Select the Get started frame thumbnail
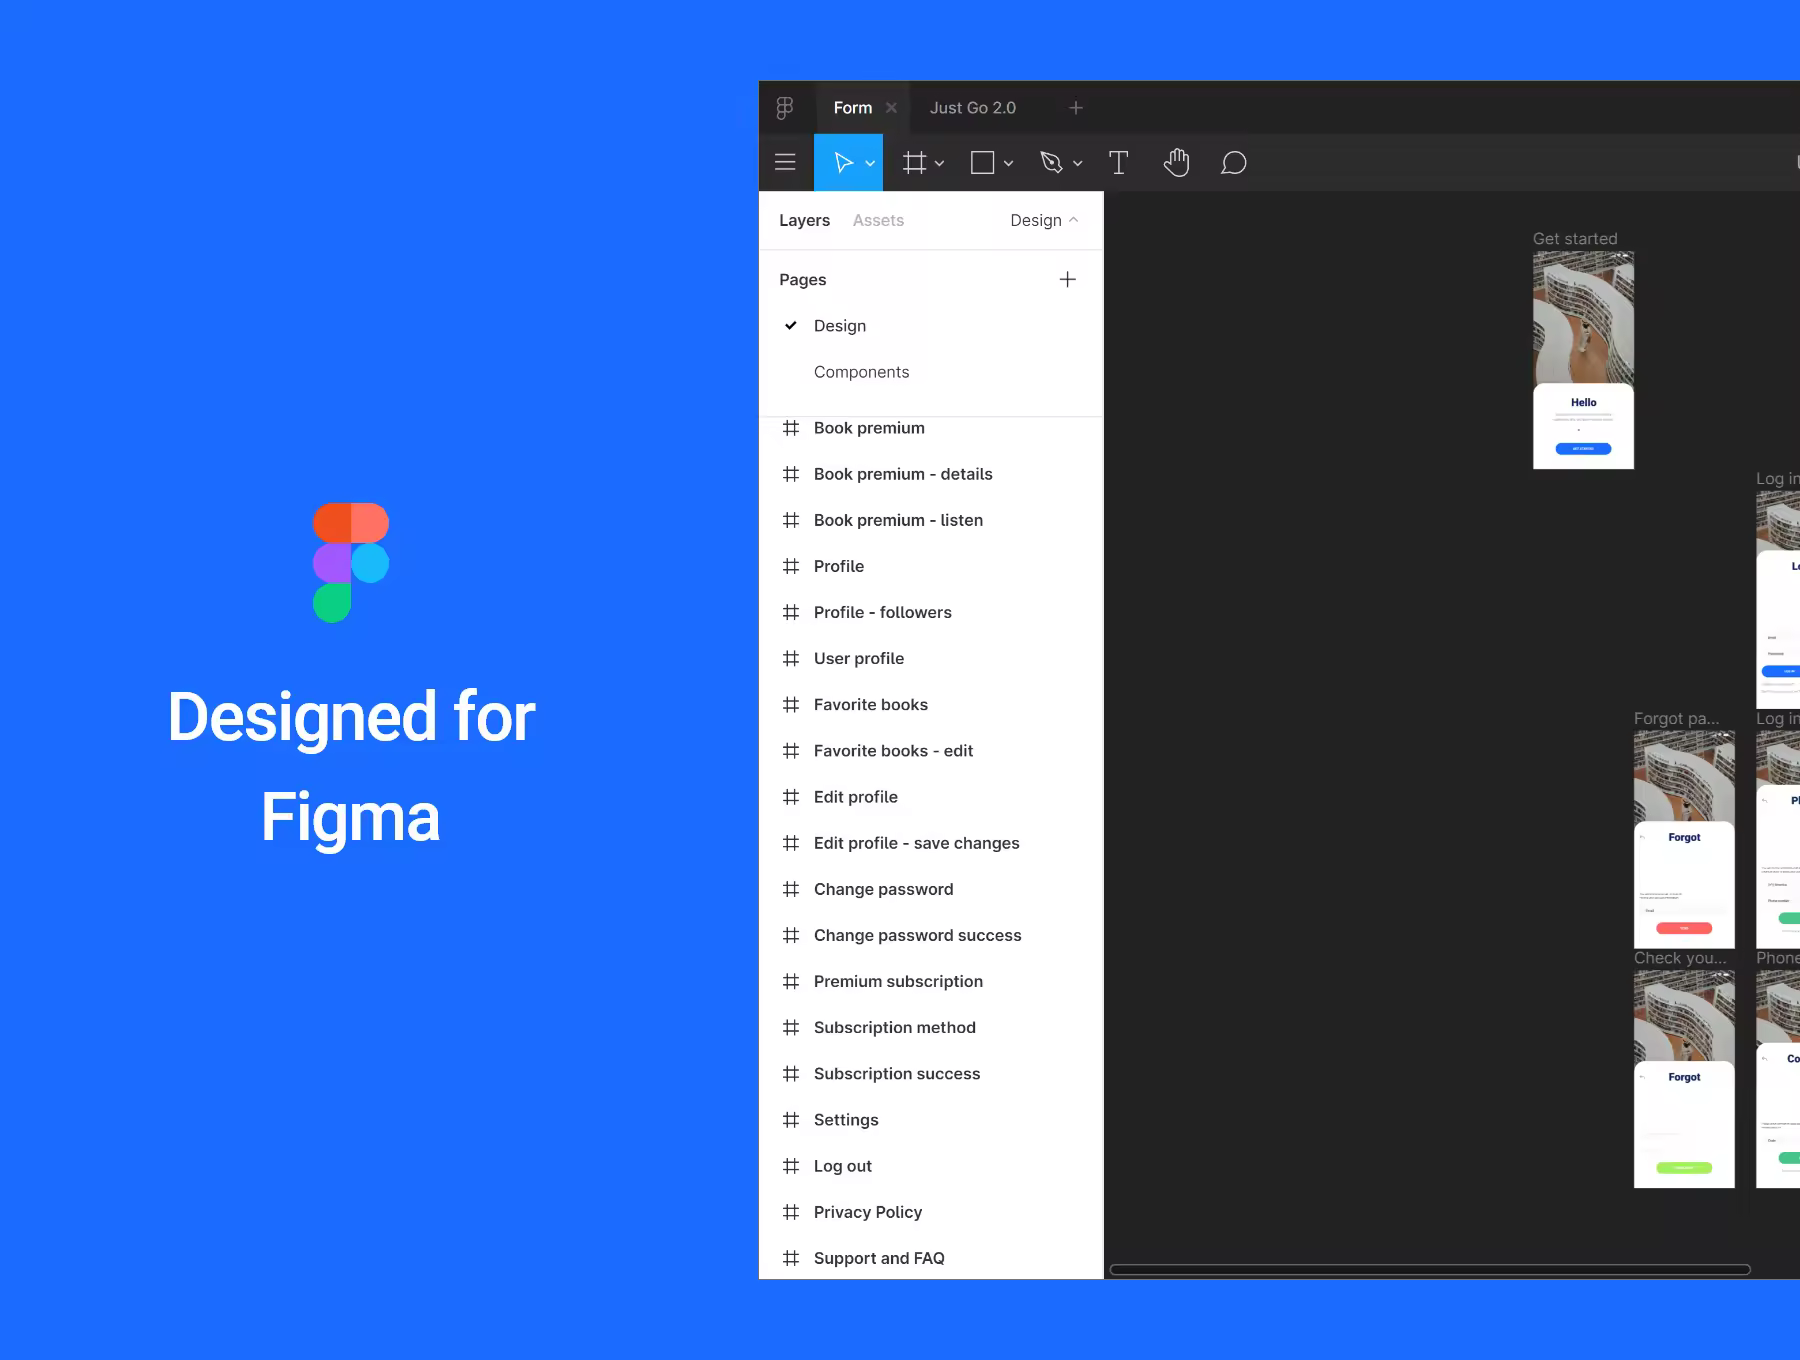1800x1360 pixels. coord(1583,360)
